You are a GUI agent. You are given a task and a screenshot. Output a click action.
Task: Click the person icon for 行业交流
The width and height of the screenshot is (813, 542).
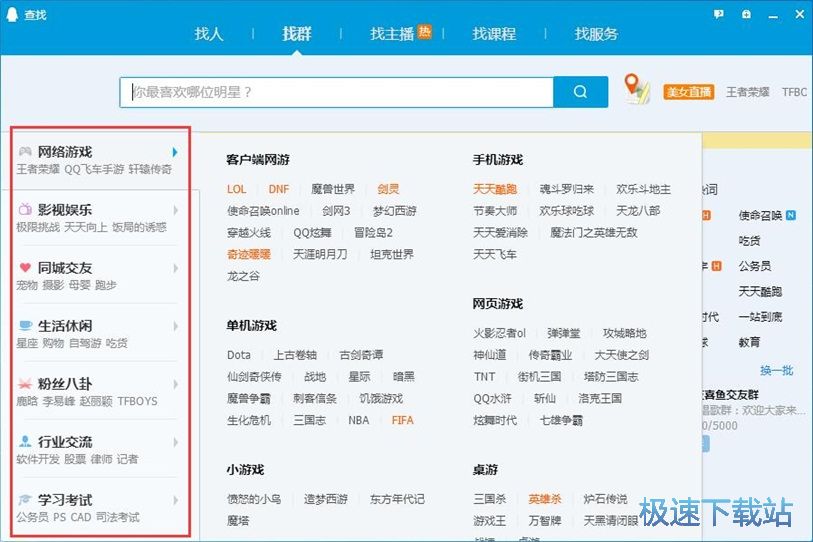(25, 441)
